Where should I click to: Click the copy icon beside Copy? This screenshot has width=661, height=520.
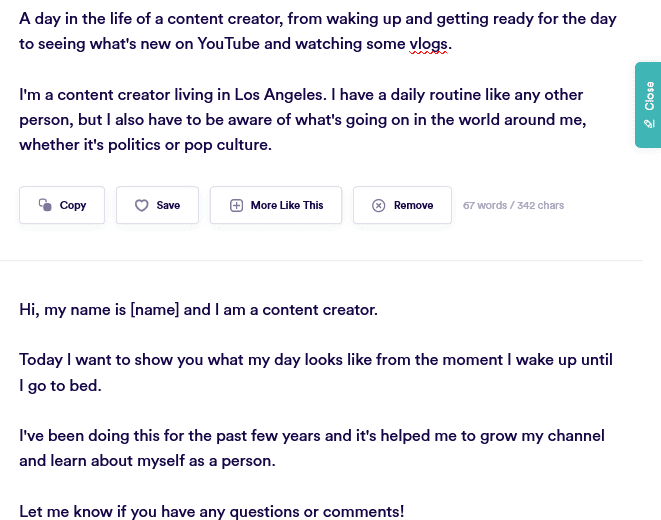point(45,205)
